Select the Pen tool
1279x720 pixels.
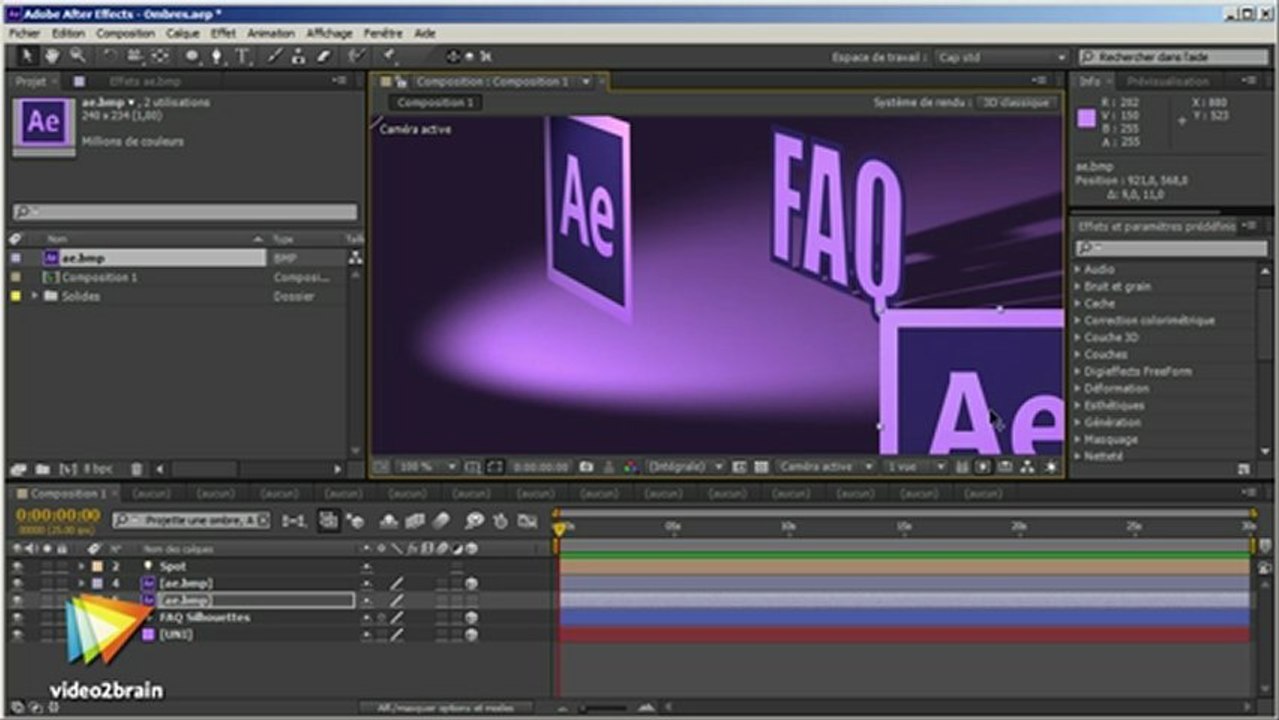click(217, 56)
